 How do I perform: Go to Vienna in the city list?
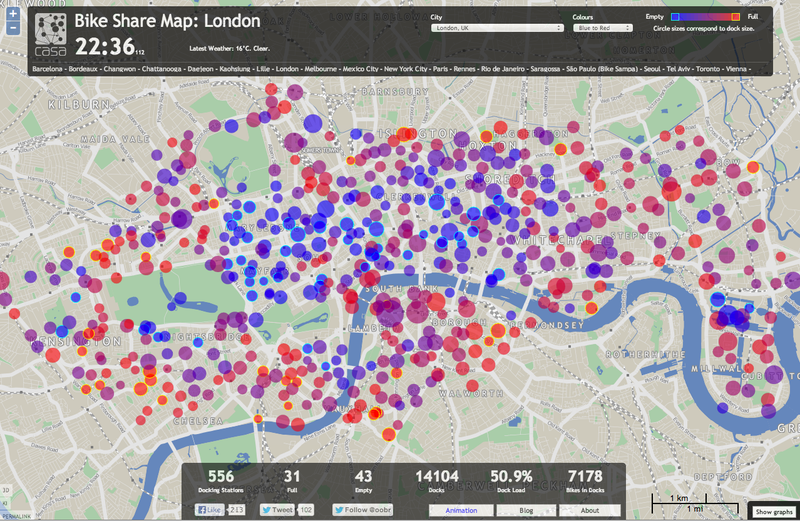point(735,69)
